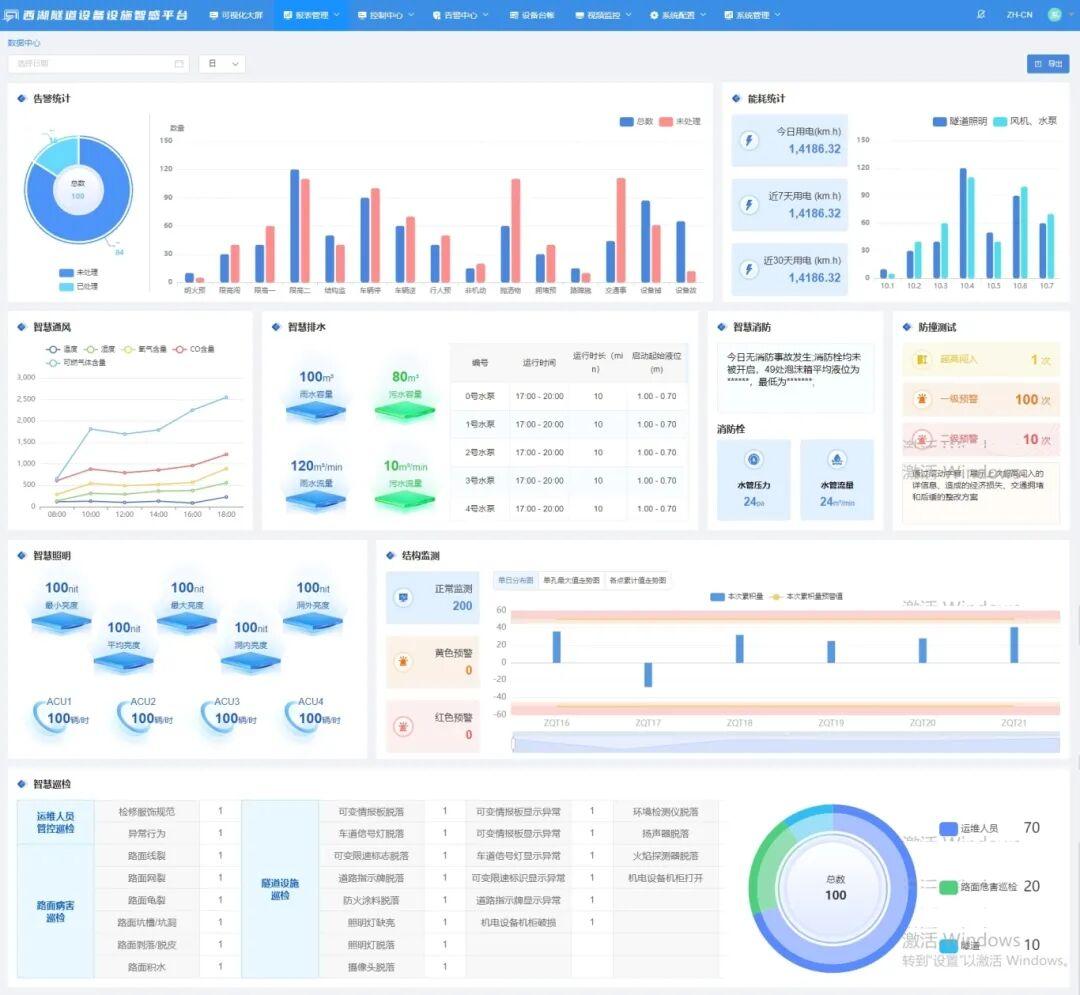Click the notification bell icon in header

[980, 15]
